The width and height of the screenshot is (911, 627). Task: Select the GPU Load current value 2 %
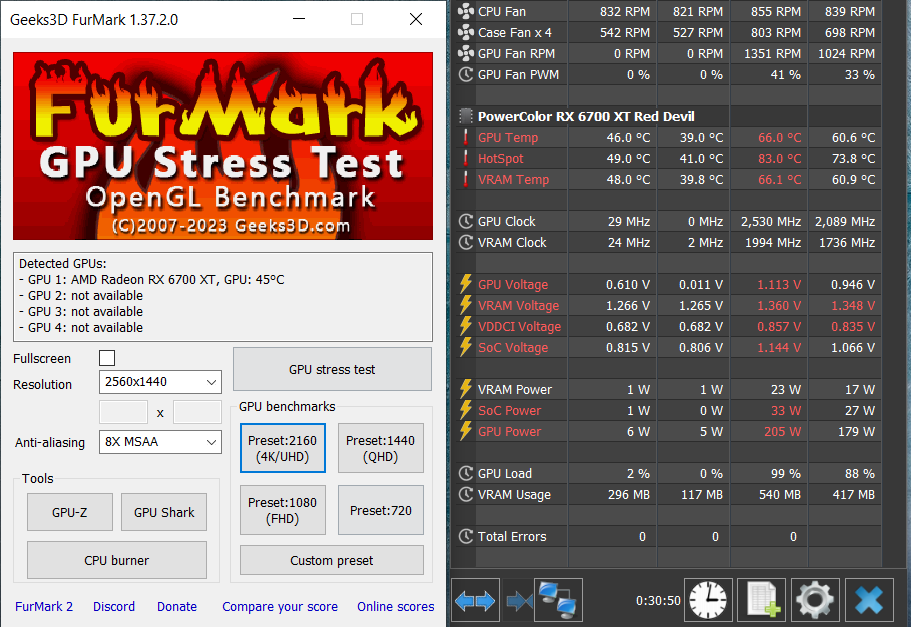point(638,474)
